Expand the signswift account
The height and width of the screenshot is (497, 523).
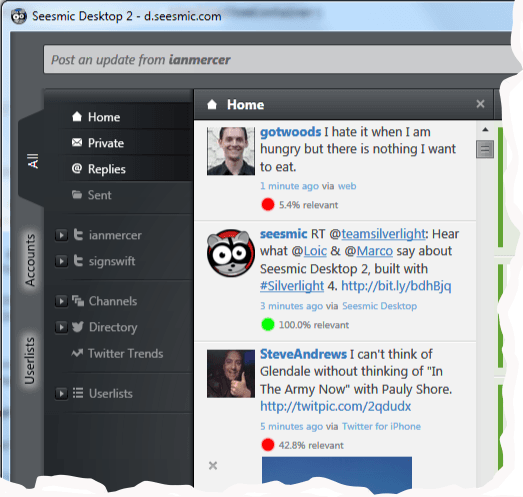(x=61, y=261)
